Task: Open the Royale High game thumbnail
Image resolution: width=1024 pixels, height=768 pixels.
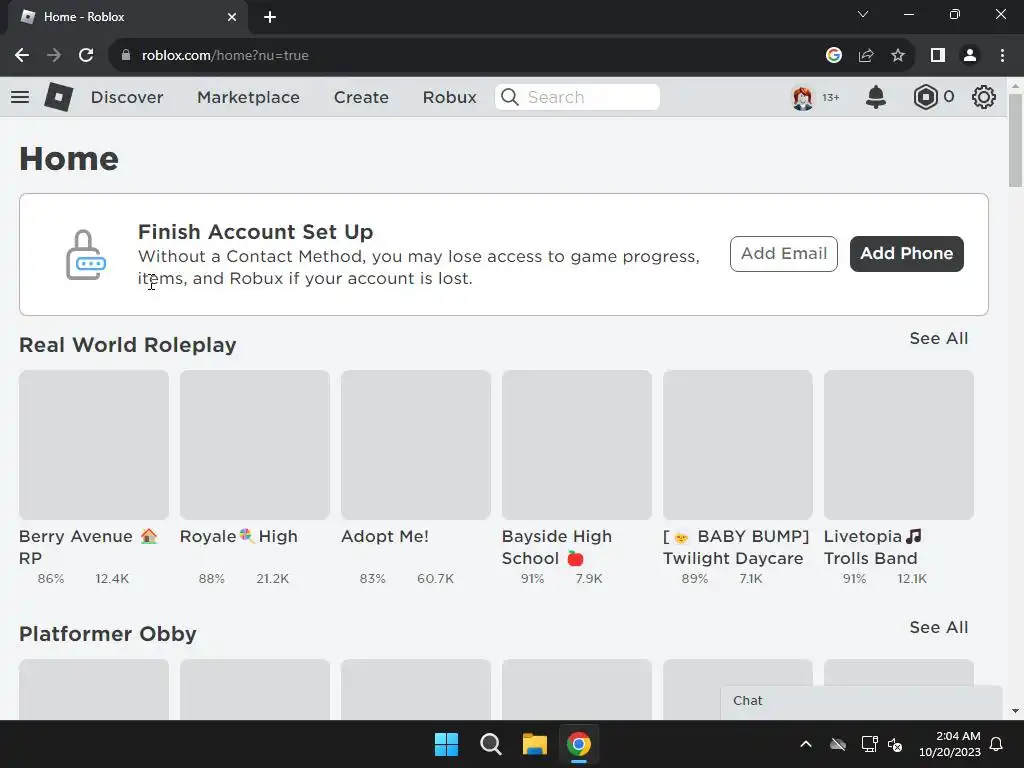Action: 255,445
